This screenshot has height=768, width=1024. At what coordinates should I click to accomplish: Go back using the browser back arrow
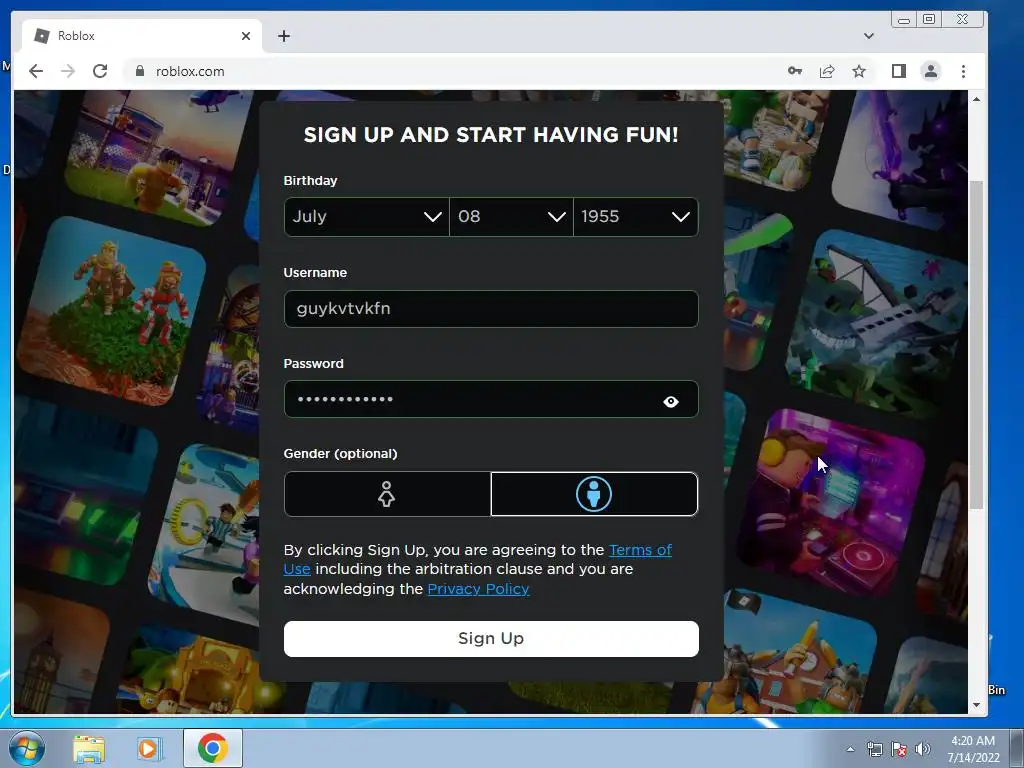[36, 71]
